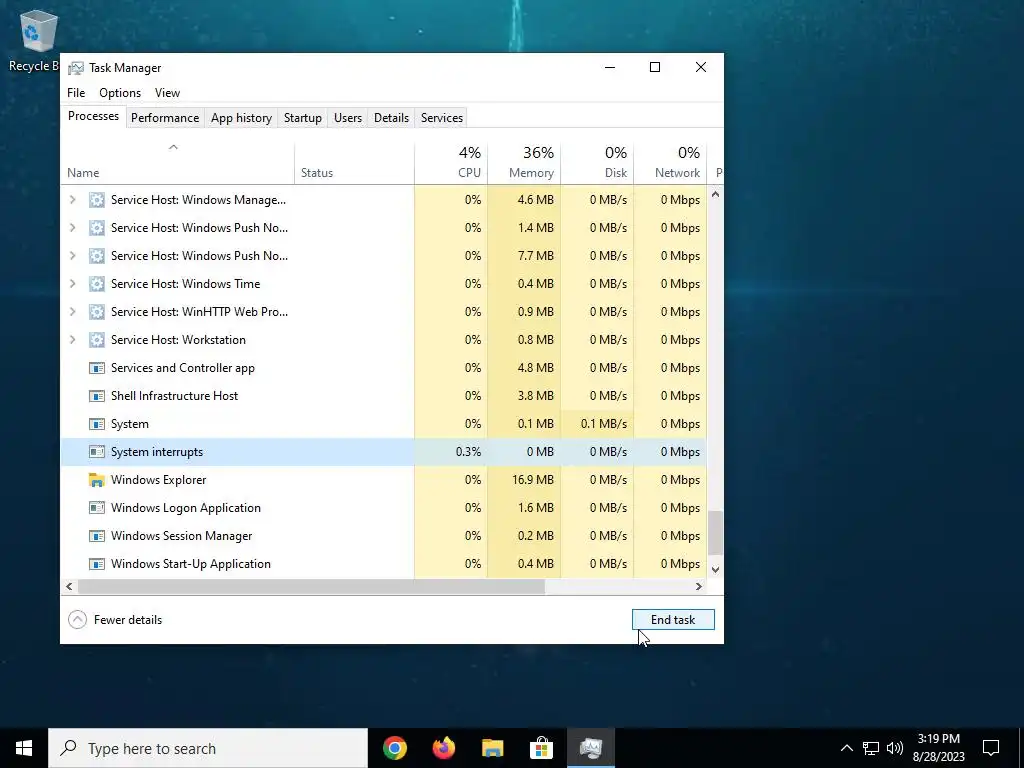Show hidden system tray icons

coord(846,748)
